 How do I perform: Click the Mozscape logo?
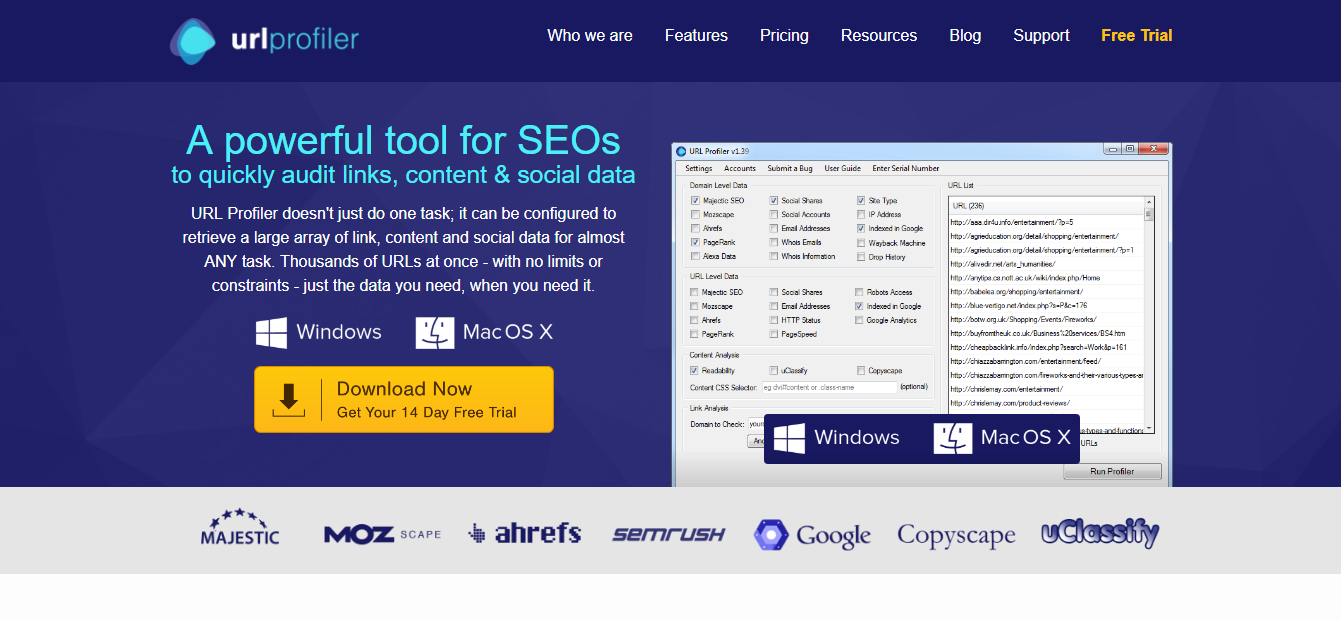tap(382, 535)
